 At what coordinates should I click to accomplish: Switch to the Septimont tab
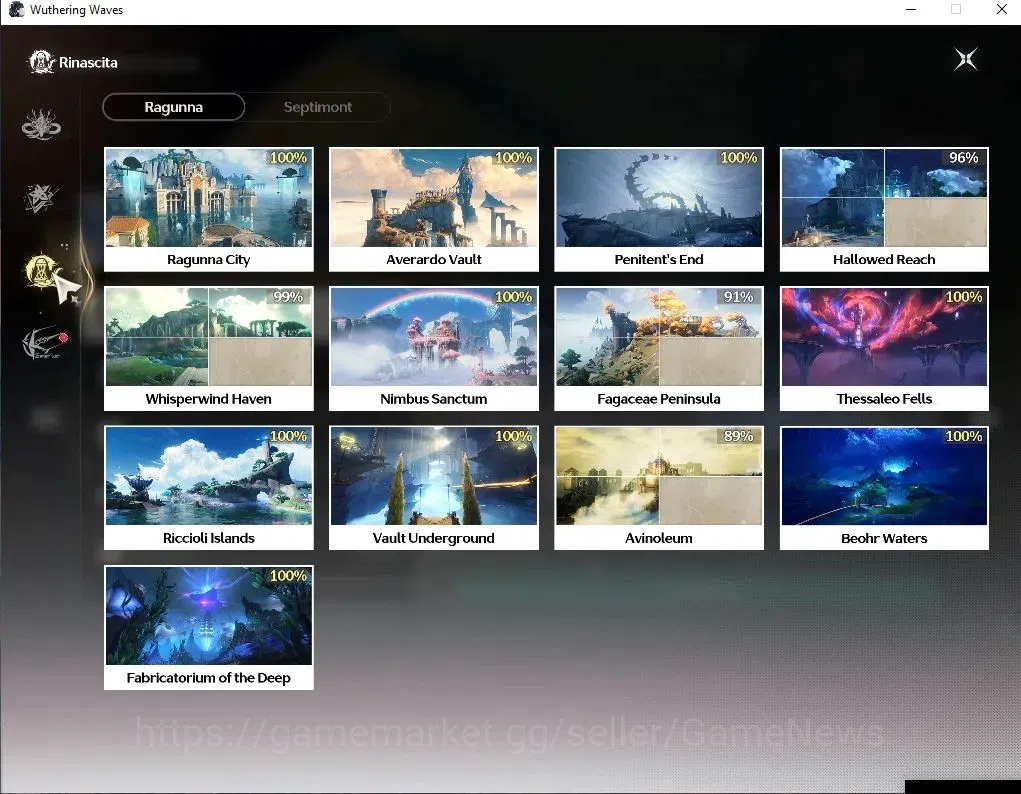[x=318, y=107]
